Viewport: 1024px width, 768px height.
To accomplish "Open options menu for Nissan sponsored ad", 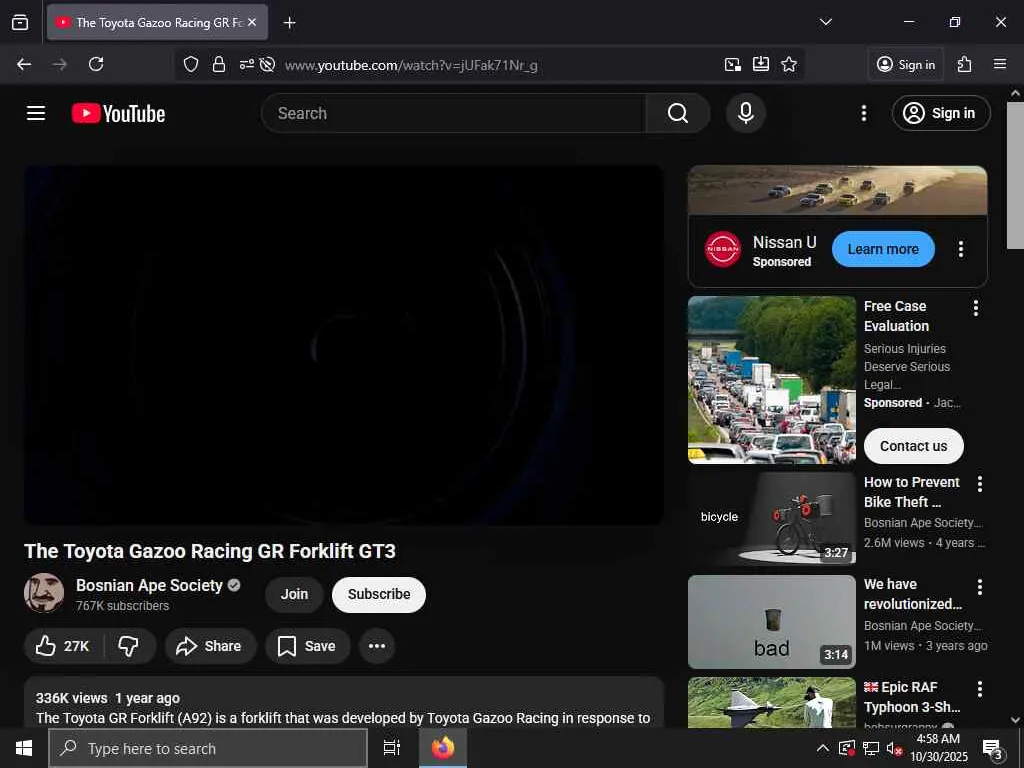I will (961, 249).
